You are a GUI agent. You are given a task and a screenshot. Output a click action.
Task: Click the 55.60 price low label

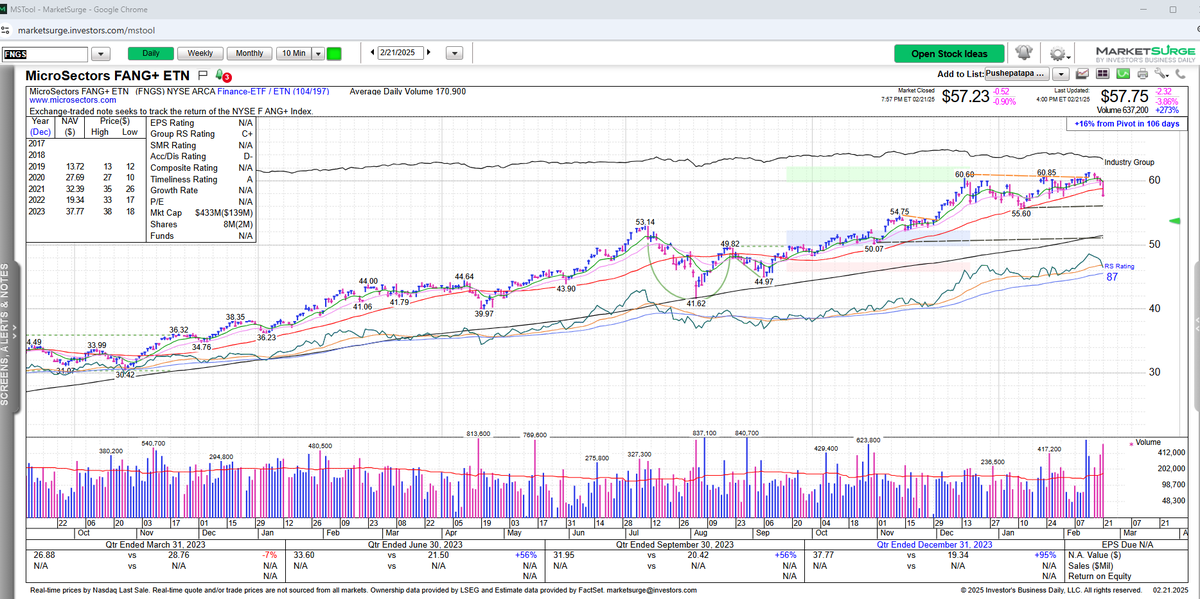(x=1021, y=214)
